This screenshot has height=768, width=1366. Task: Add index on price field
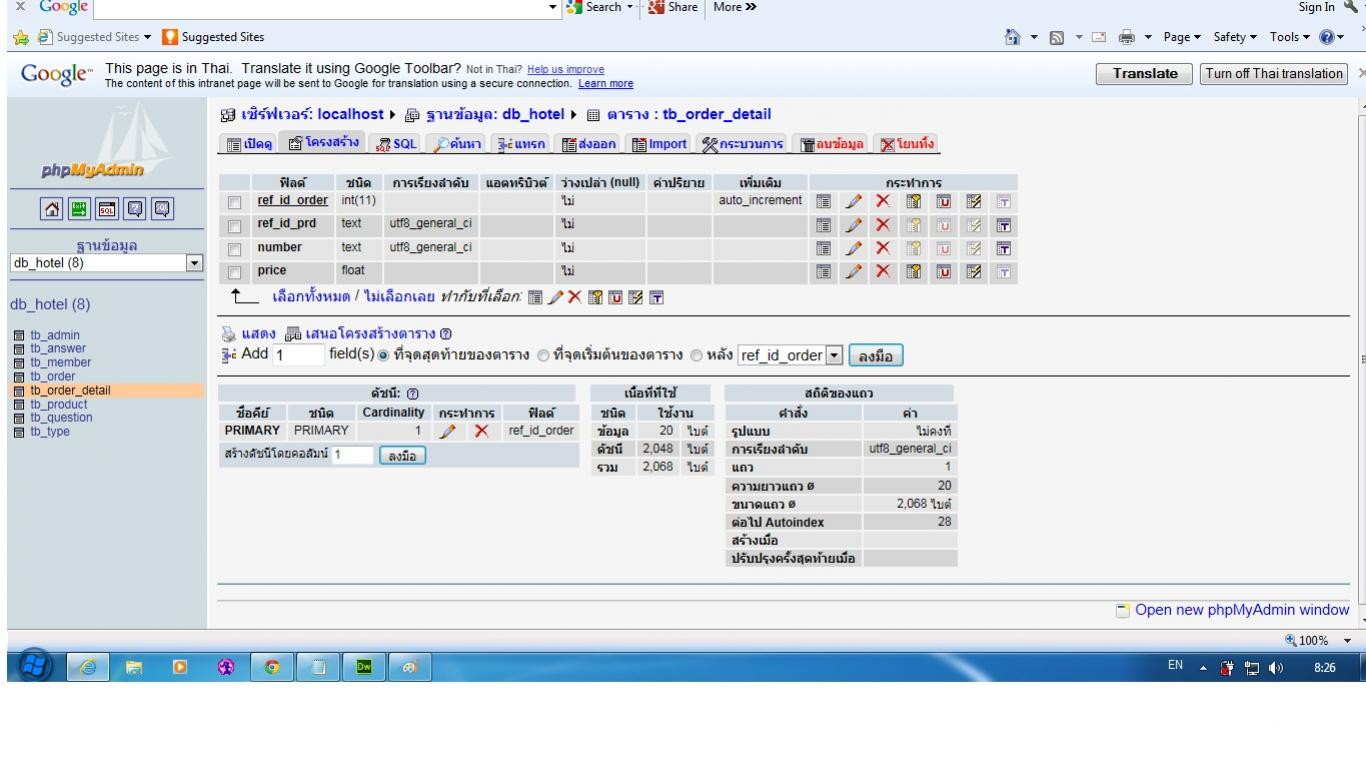[972, 270]
